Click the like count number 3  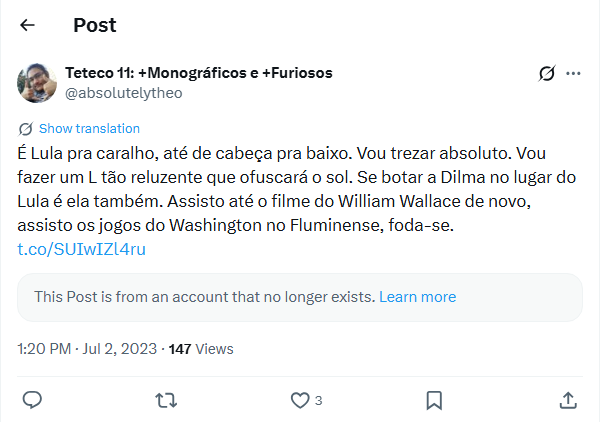(318, 401)
